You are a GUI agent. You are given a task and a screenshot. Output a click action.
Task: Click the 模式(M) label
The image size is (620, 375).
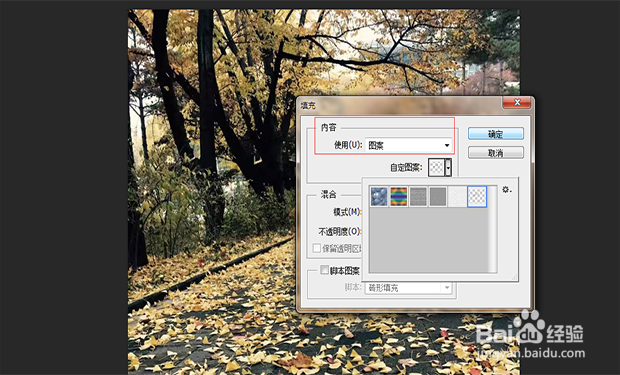click(x=347, y=212)
